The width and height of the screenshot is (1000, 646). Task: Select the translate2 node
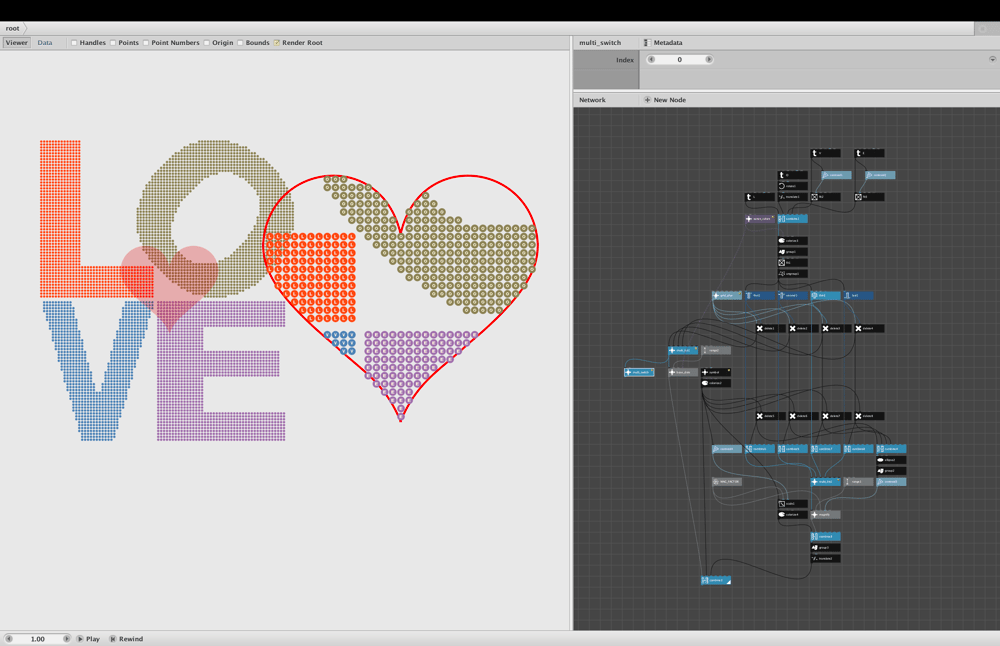826,559
